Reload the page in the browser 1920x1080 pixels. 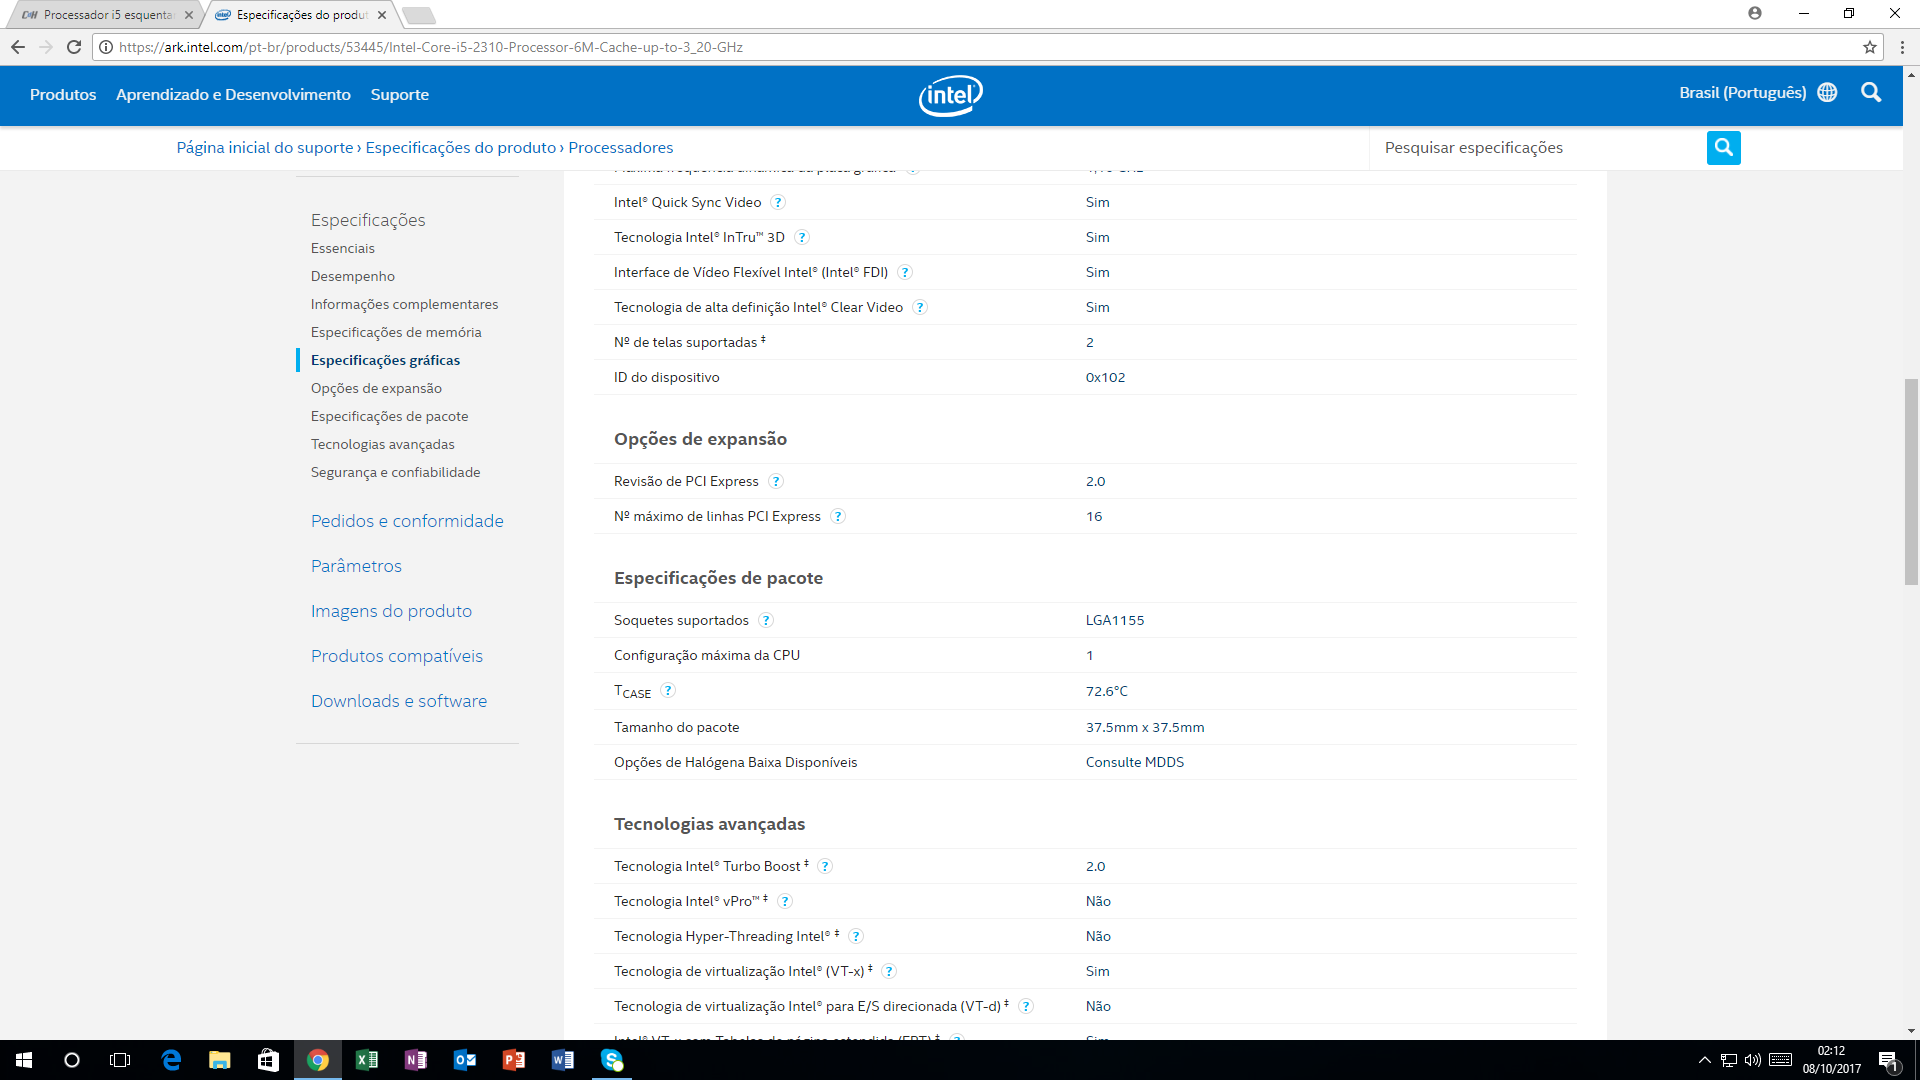click(74, 47)
